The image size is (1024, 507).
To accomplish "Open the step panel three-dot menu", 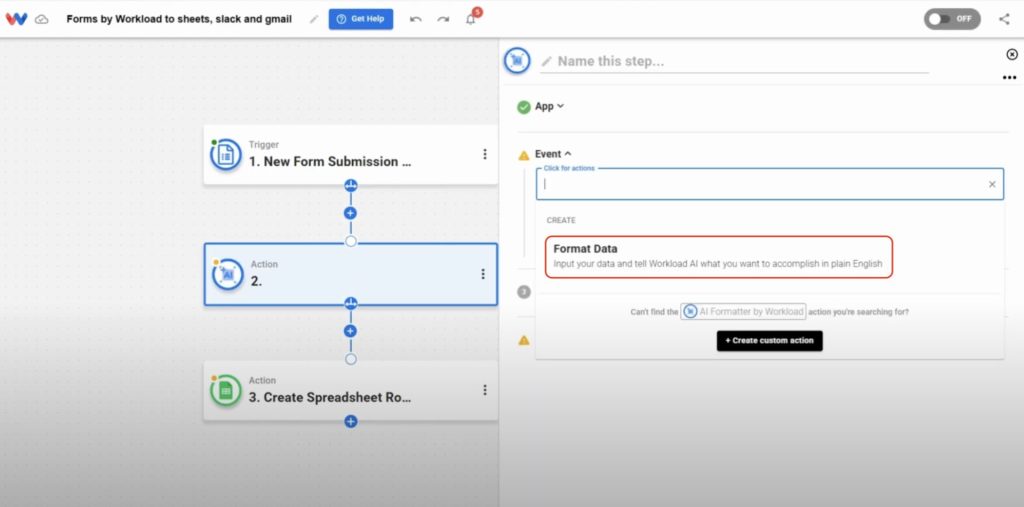I will [x=1009, y=78].
